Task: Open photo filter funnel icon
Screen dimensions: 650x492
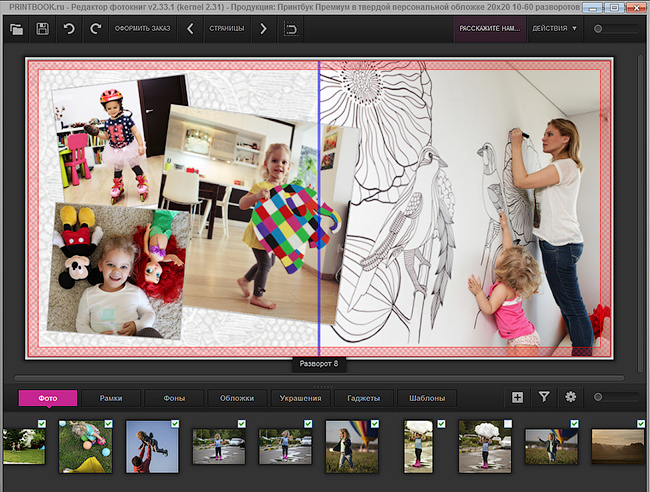Action: (544, 397)
